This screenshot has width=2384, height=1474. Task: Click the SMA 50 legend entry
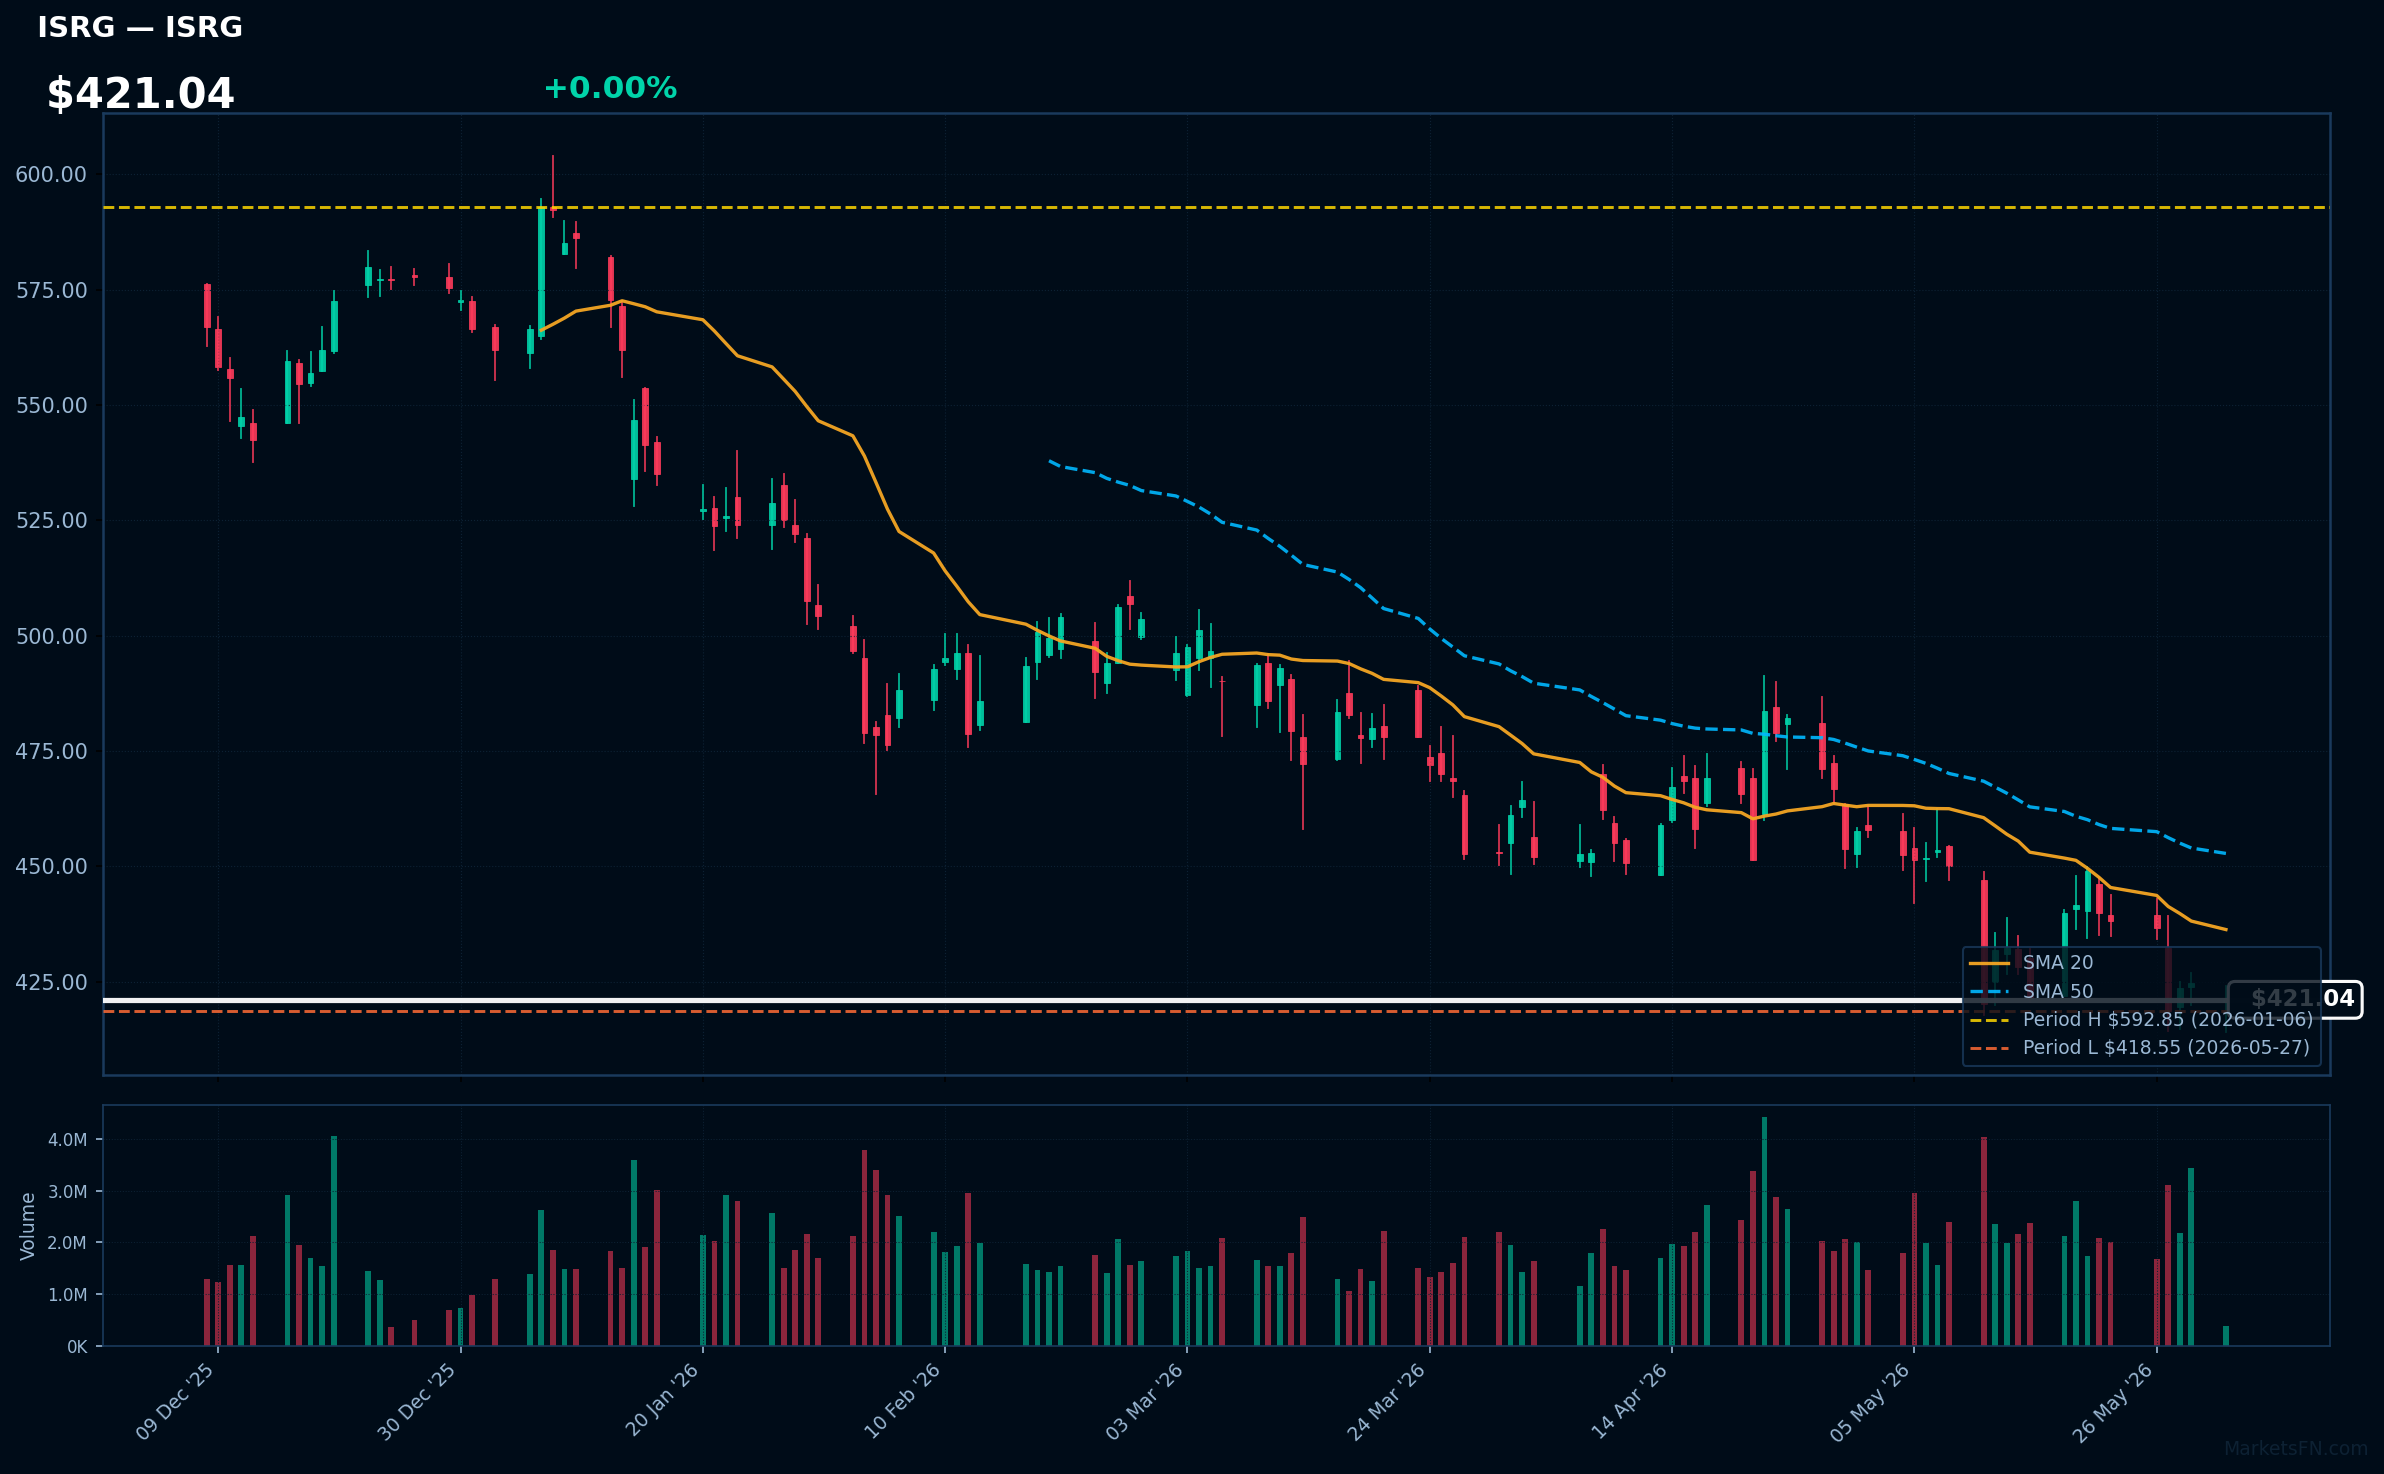(2031, 992)
